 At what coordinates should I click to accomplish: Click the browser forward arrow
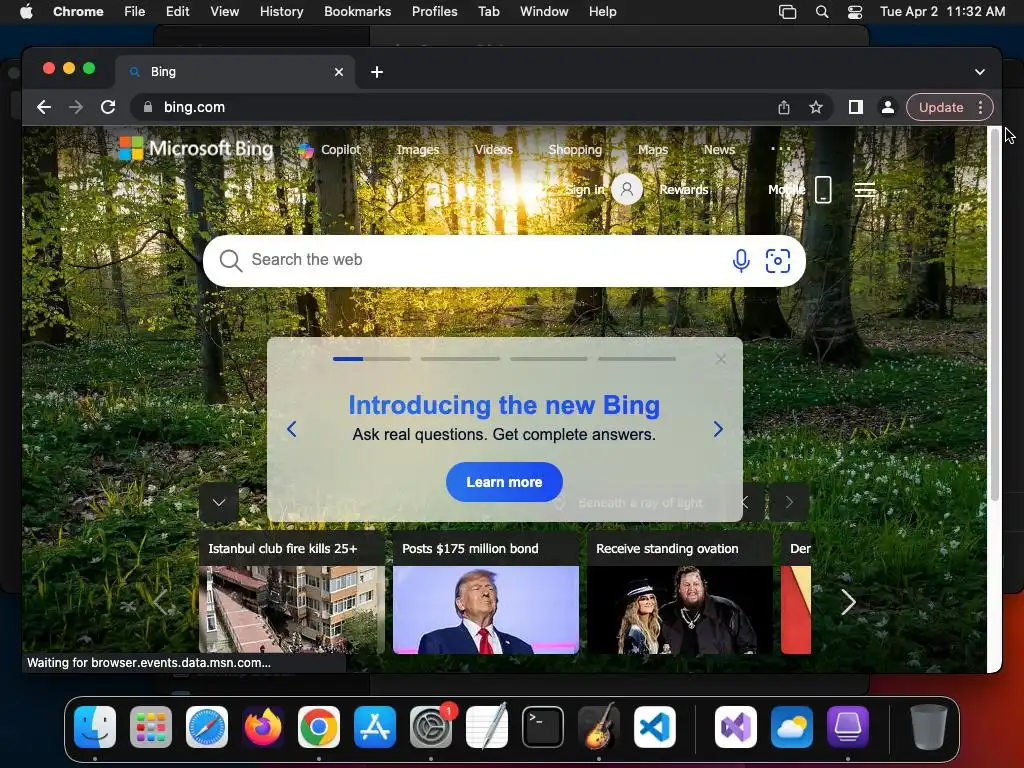[x=76, y=107]
